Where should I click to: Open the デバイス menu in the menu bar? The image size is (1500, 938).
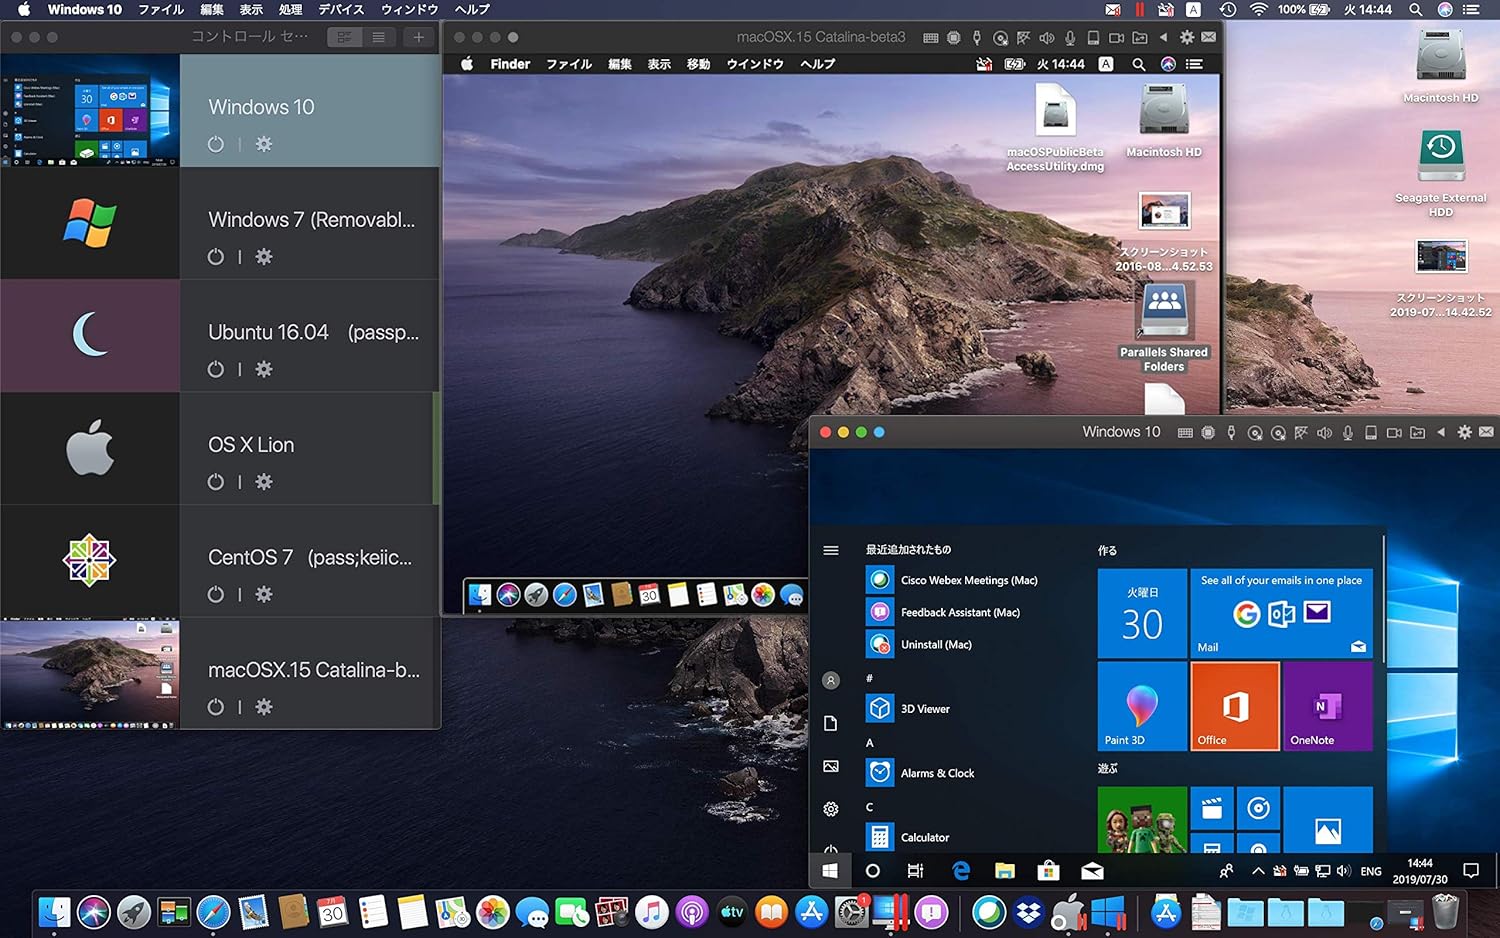click(x=341, y=9)
